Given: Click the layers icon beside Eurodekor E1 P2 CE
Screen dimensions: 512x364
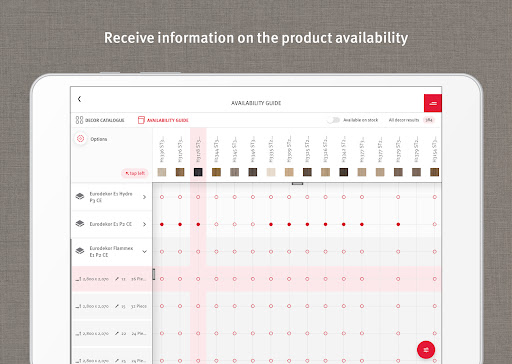Looking at the screenshot, I should point(80,224).
